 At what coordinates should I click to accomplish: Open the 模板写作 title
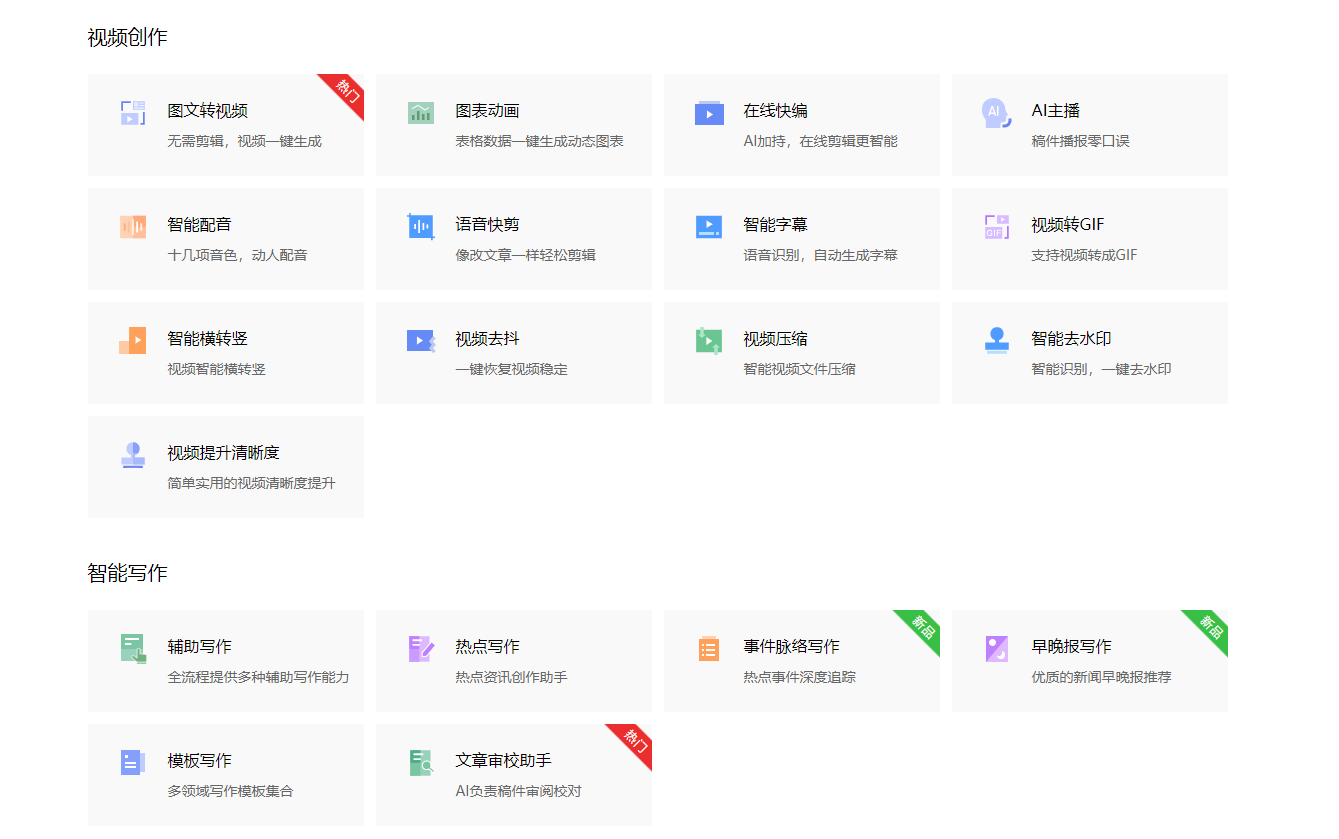(200, 761)
